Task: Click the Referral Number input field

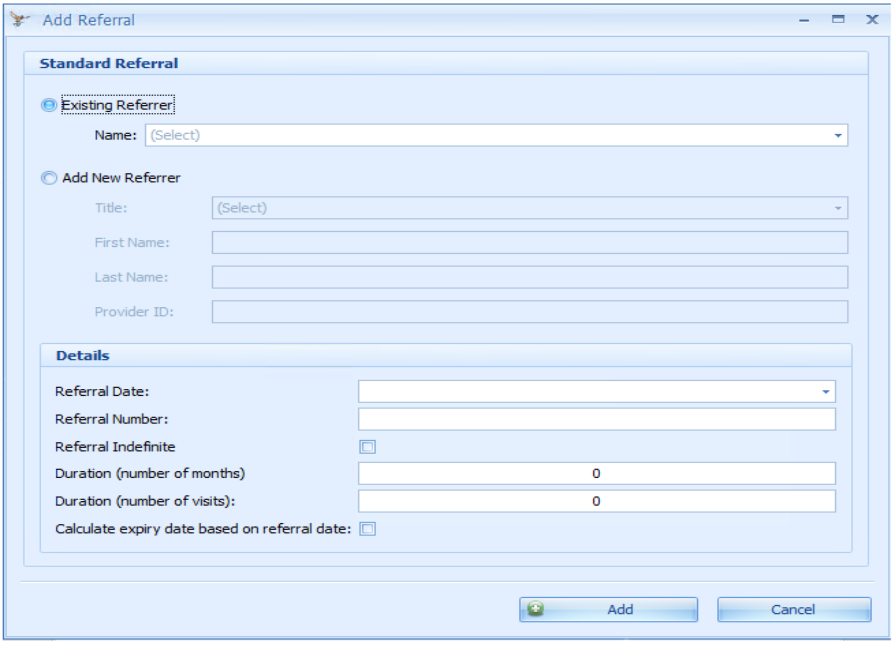Action: (x=597, y=419)
